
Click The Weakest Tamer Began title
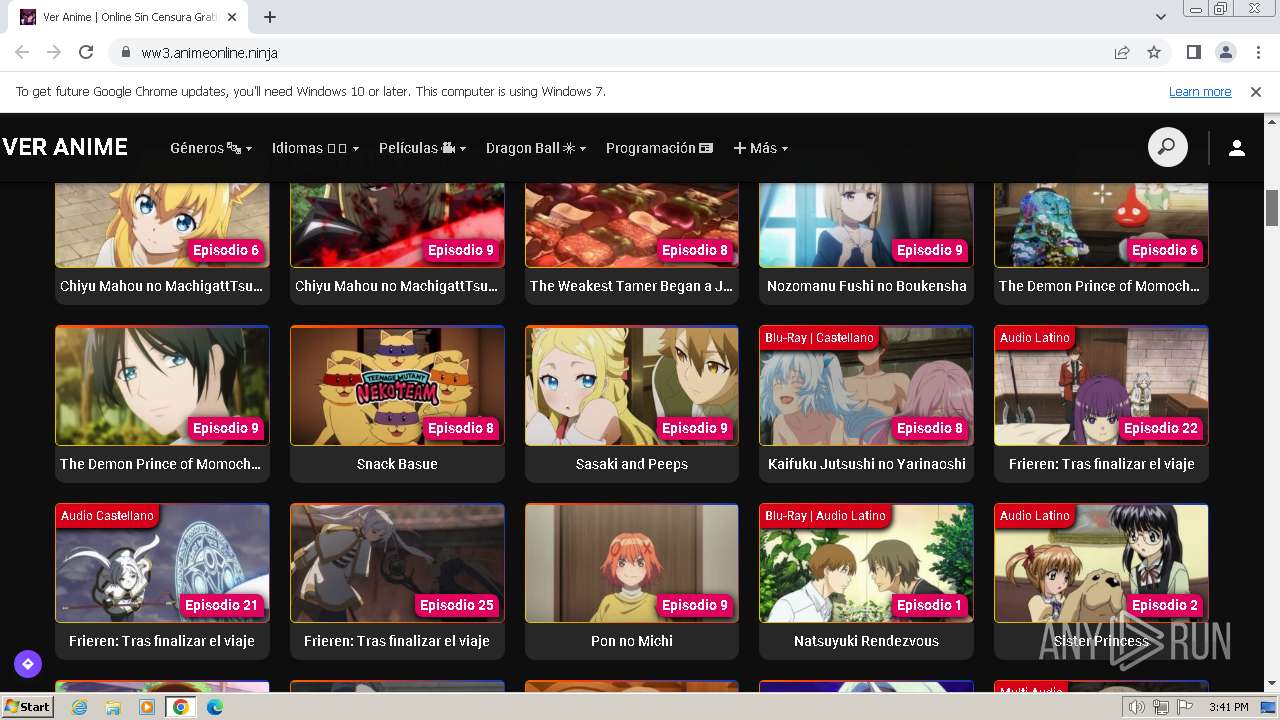[x=632, y=286]
